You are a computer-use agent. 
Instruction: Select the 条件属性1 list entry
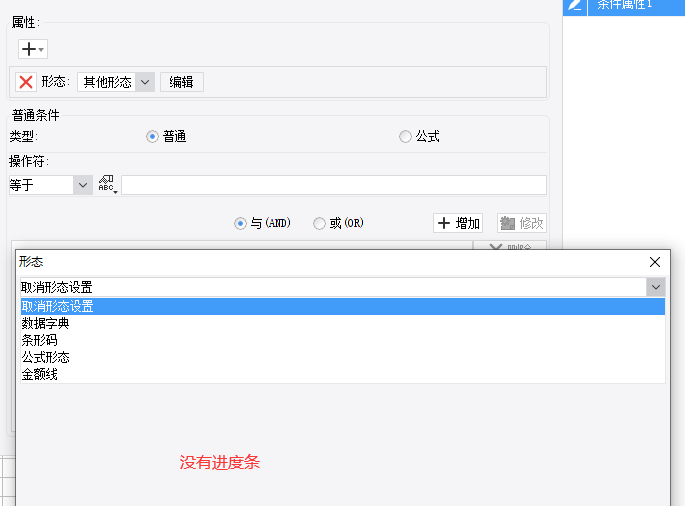pyautogui.click(x=637, y=6)
